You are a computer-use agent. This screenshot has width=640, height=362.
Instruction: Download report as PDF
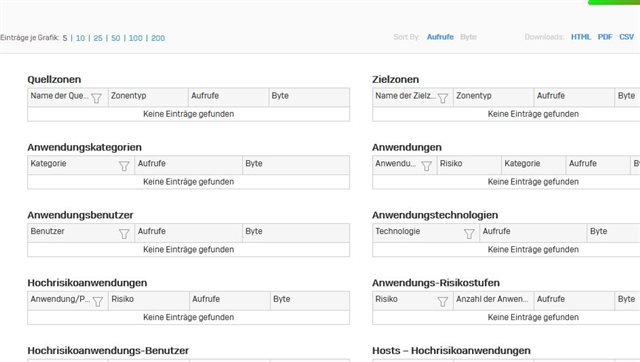(x=605, y=37)
